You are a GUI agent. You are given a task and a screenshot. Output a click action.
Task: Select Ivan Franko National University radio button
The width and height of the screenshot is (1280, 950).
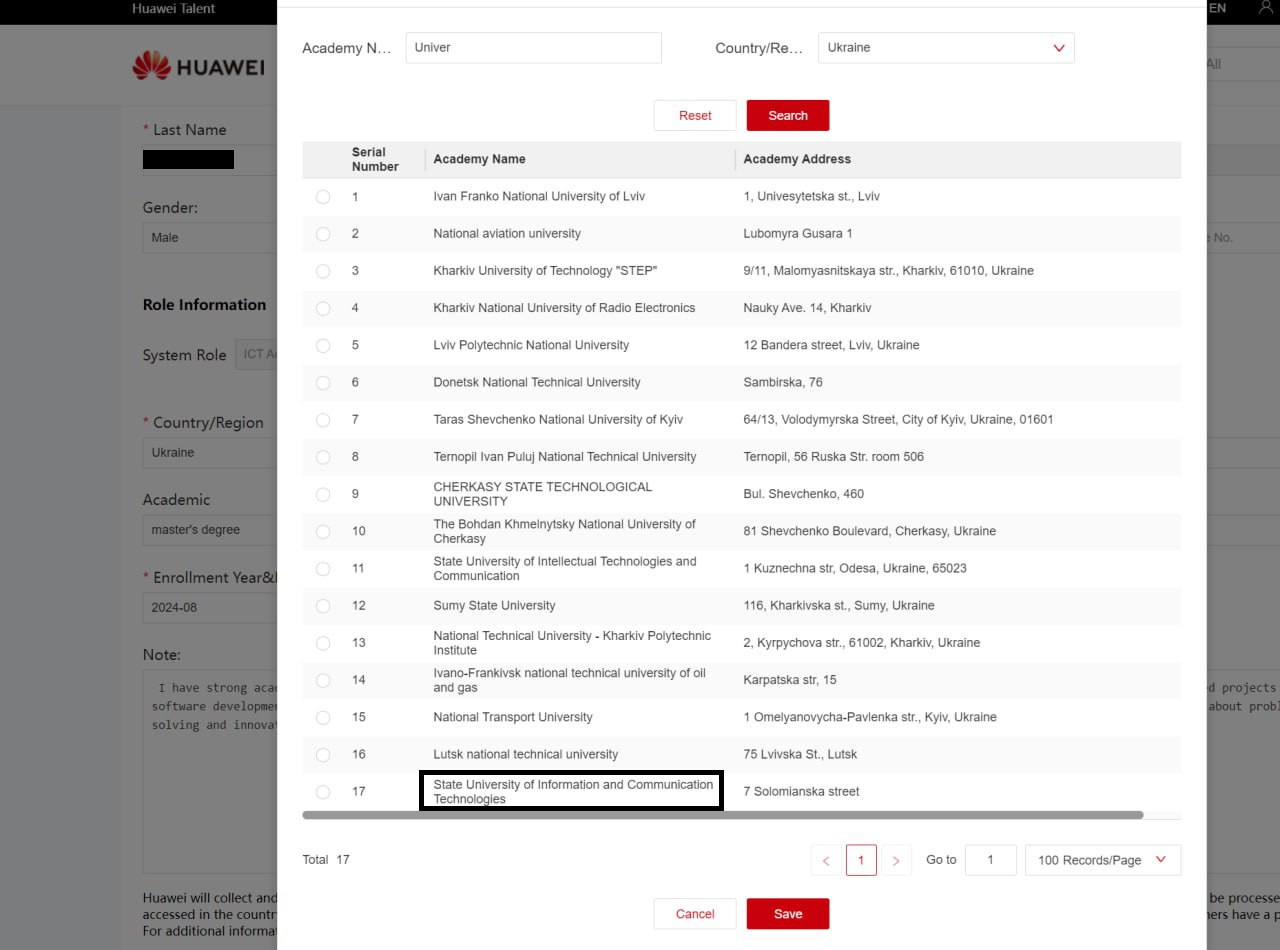coord(323,197)
